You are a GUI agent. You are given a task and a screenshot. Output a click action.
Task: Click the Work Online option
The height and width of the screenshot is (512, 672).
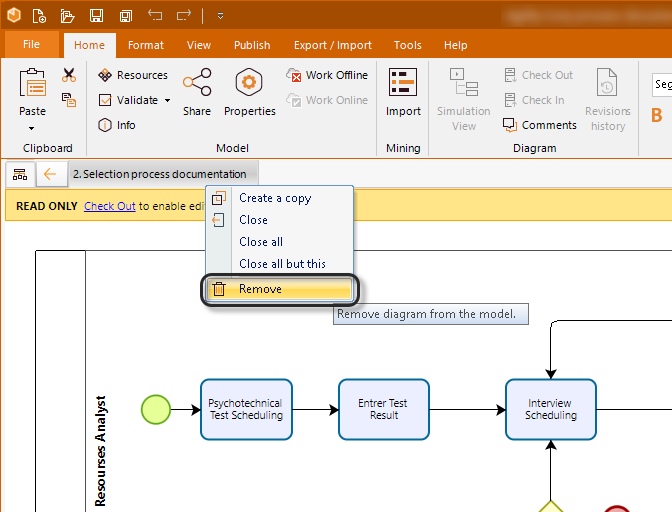pos(327,100)
